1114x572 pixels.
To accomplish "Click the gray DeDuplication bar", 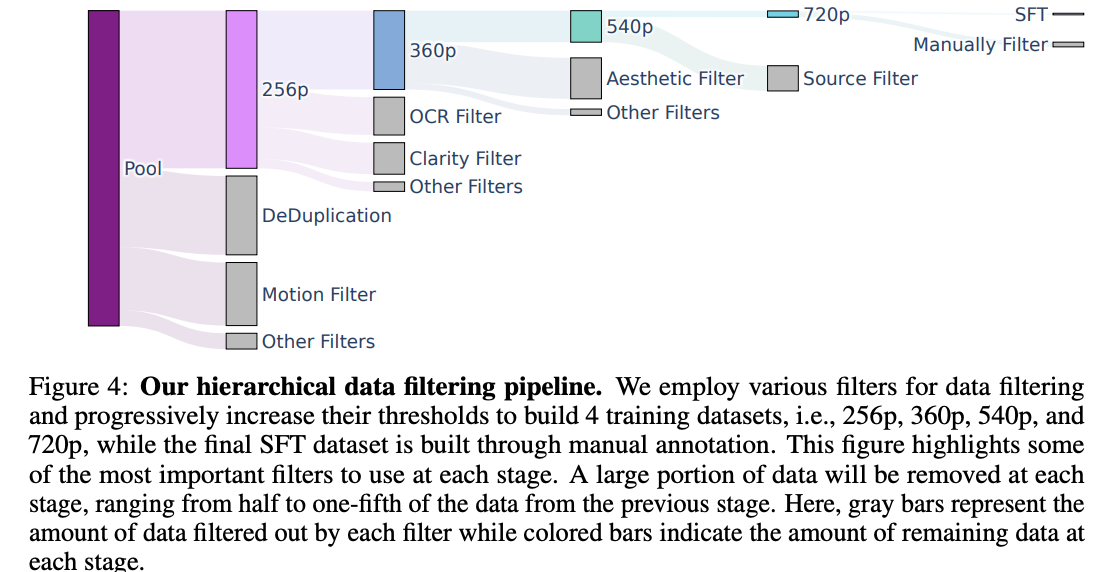I will (x=241, y=215).
